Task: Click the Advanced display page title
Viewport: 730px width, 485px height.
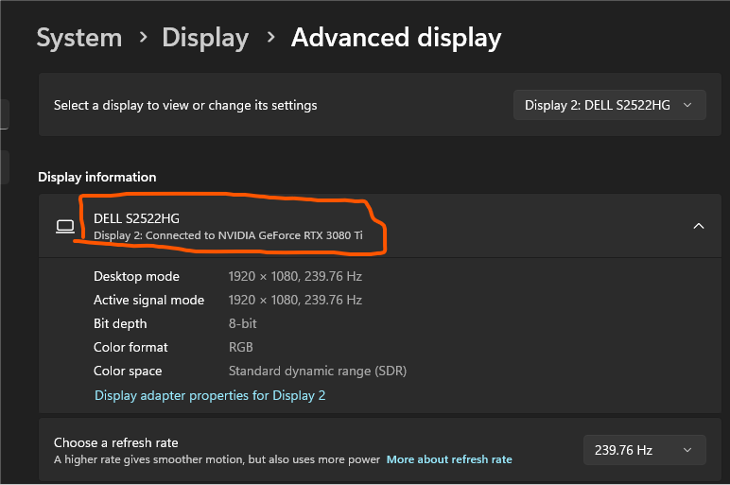Action: 396,38
